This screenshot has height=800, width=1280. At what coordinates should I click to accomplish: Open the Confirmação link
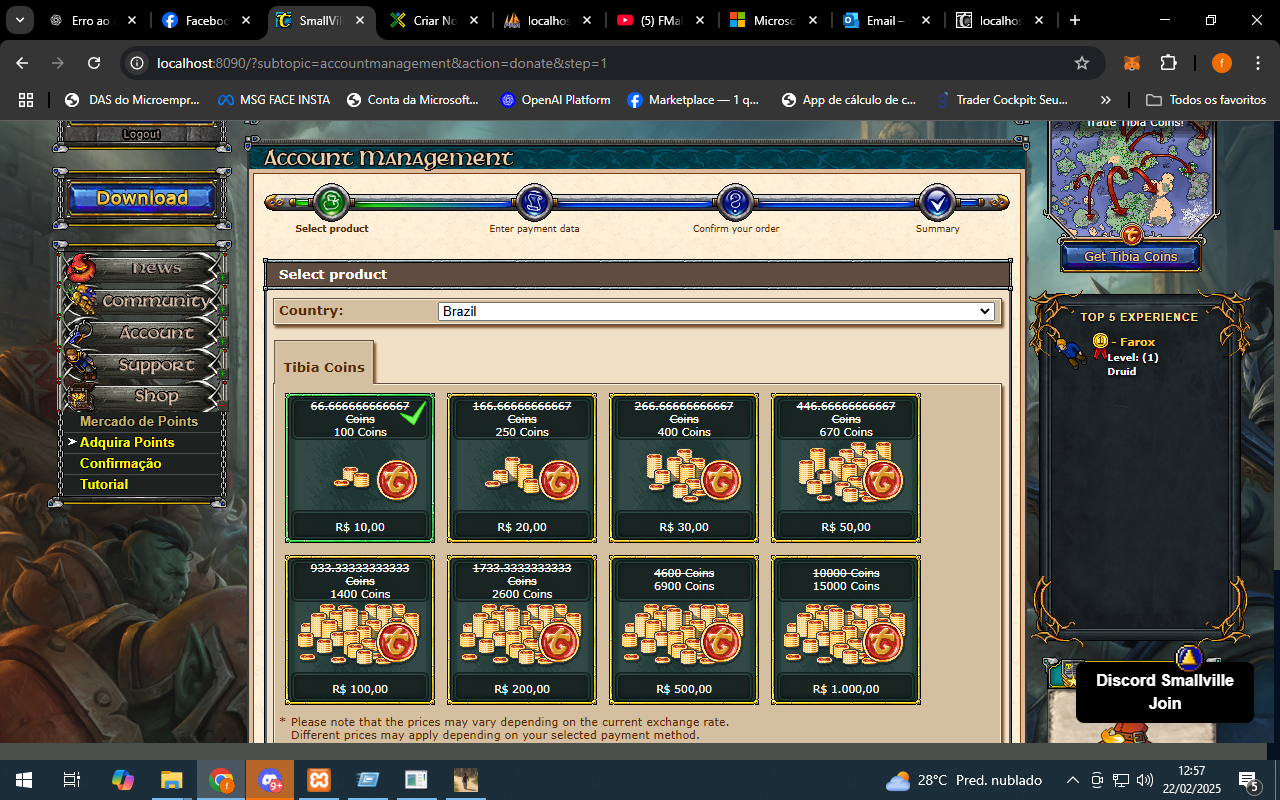point(120,463)
